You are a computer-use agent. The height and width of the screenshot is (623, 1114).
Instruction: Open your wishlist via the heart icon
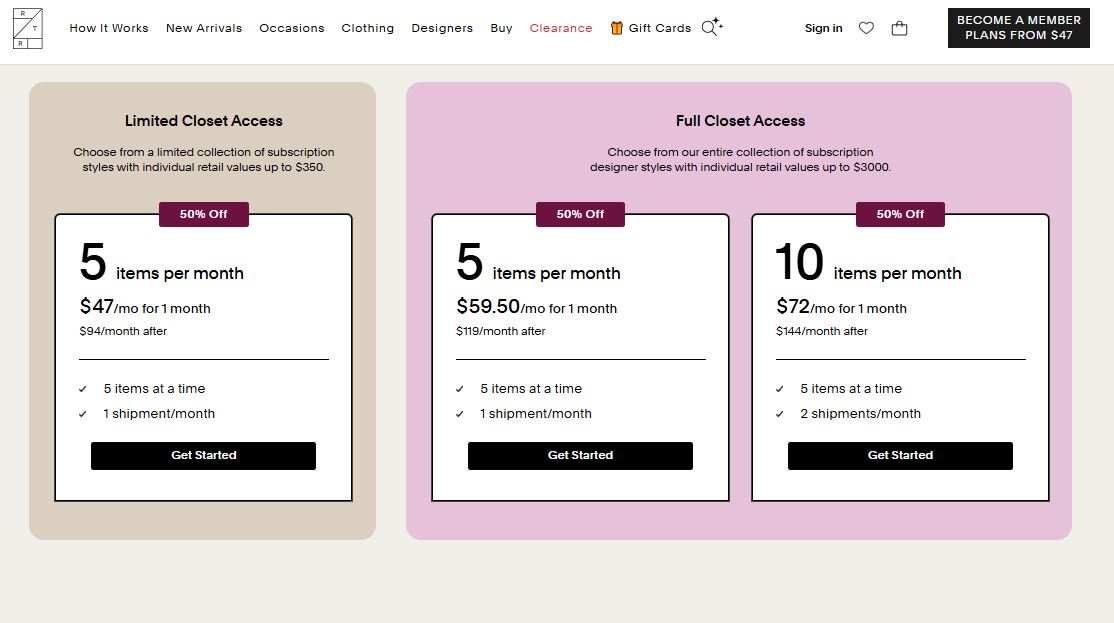(x=866, y=28)
